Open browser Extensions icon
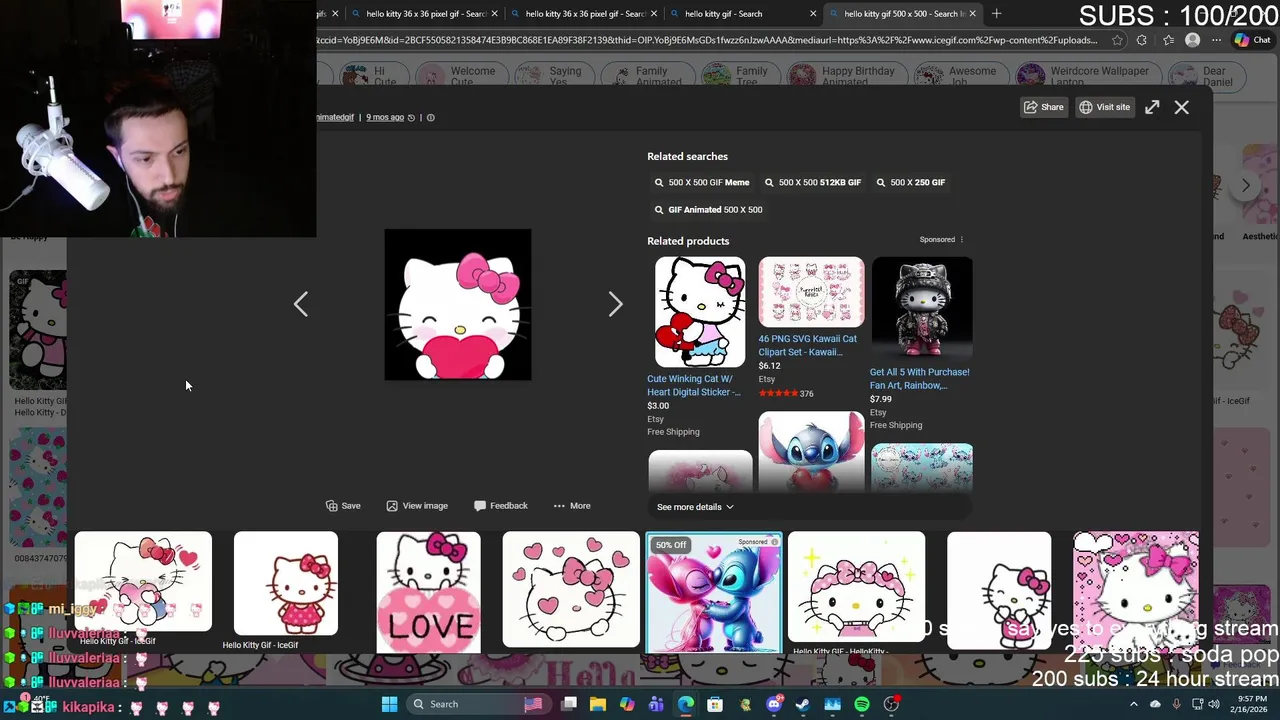The height and width of the screenshot is (720, 1280). [1143, 41]
